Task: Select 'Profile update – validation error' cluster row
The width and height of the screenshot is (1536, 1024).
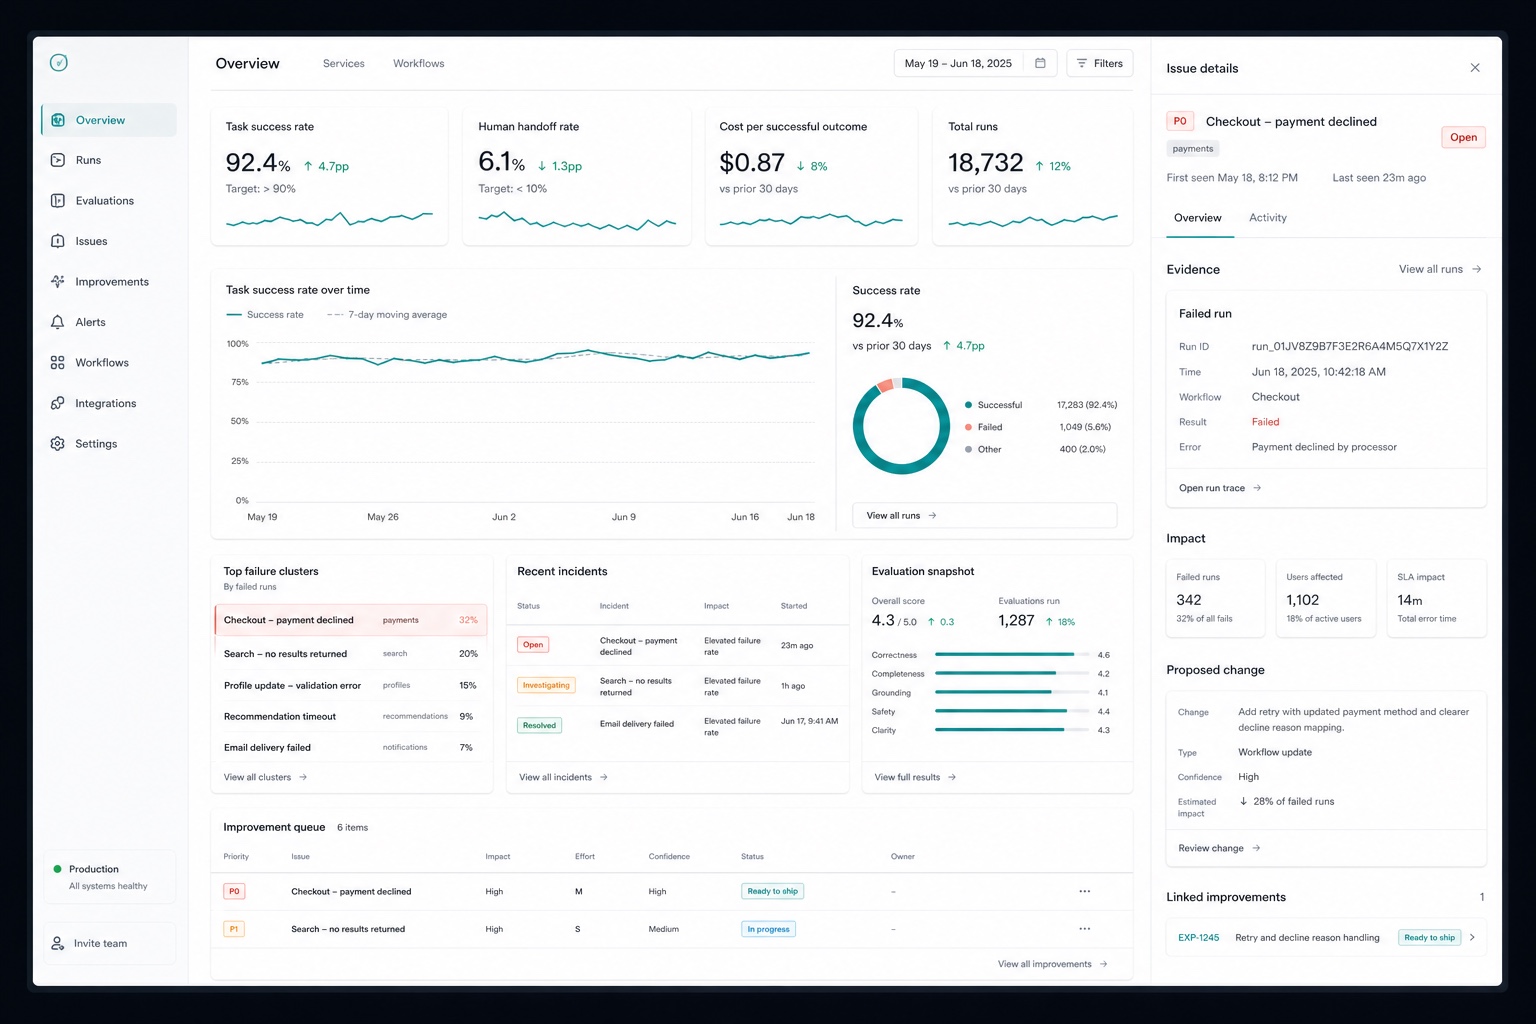Action: 351,686
